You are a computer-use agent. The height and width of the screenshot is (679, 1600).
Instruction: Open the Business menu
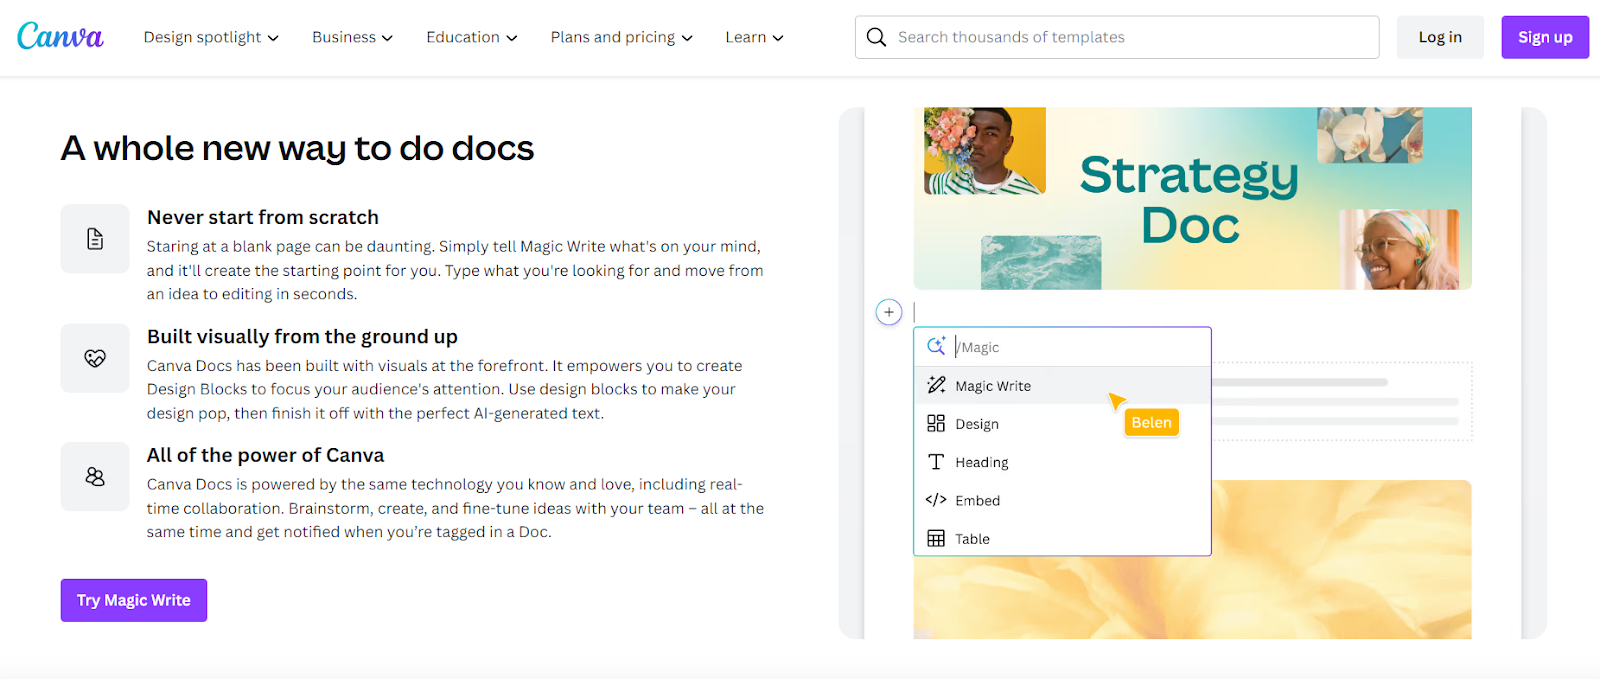352,37
